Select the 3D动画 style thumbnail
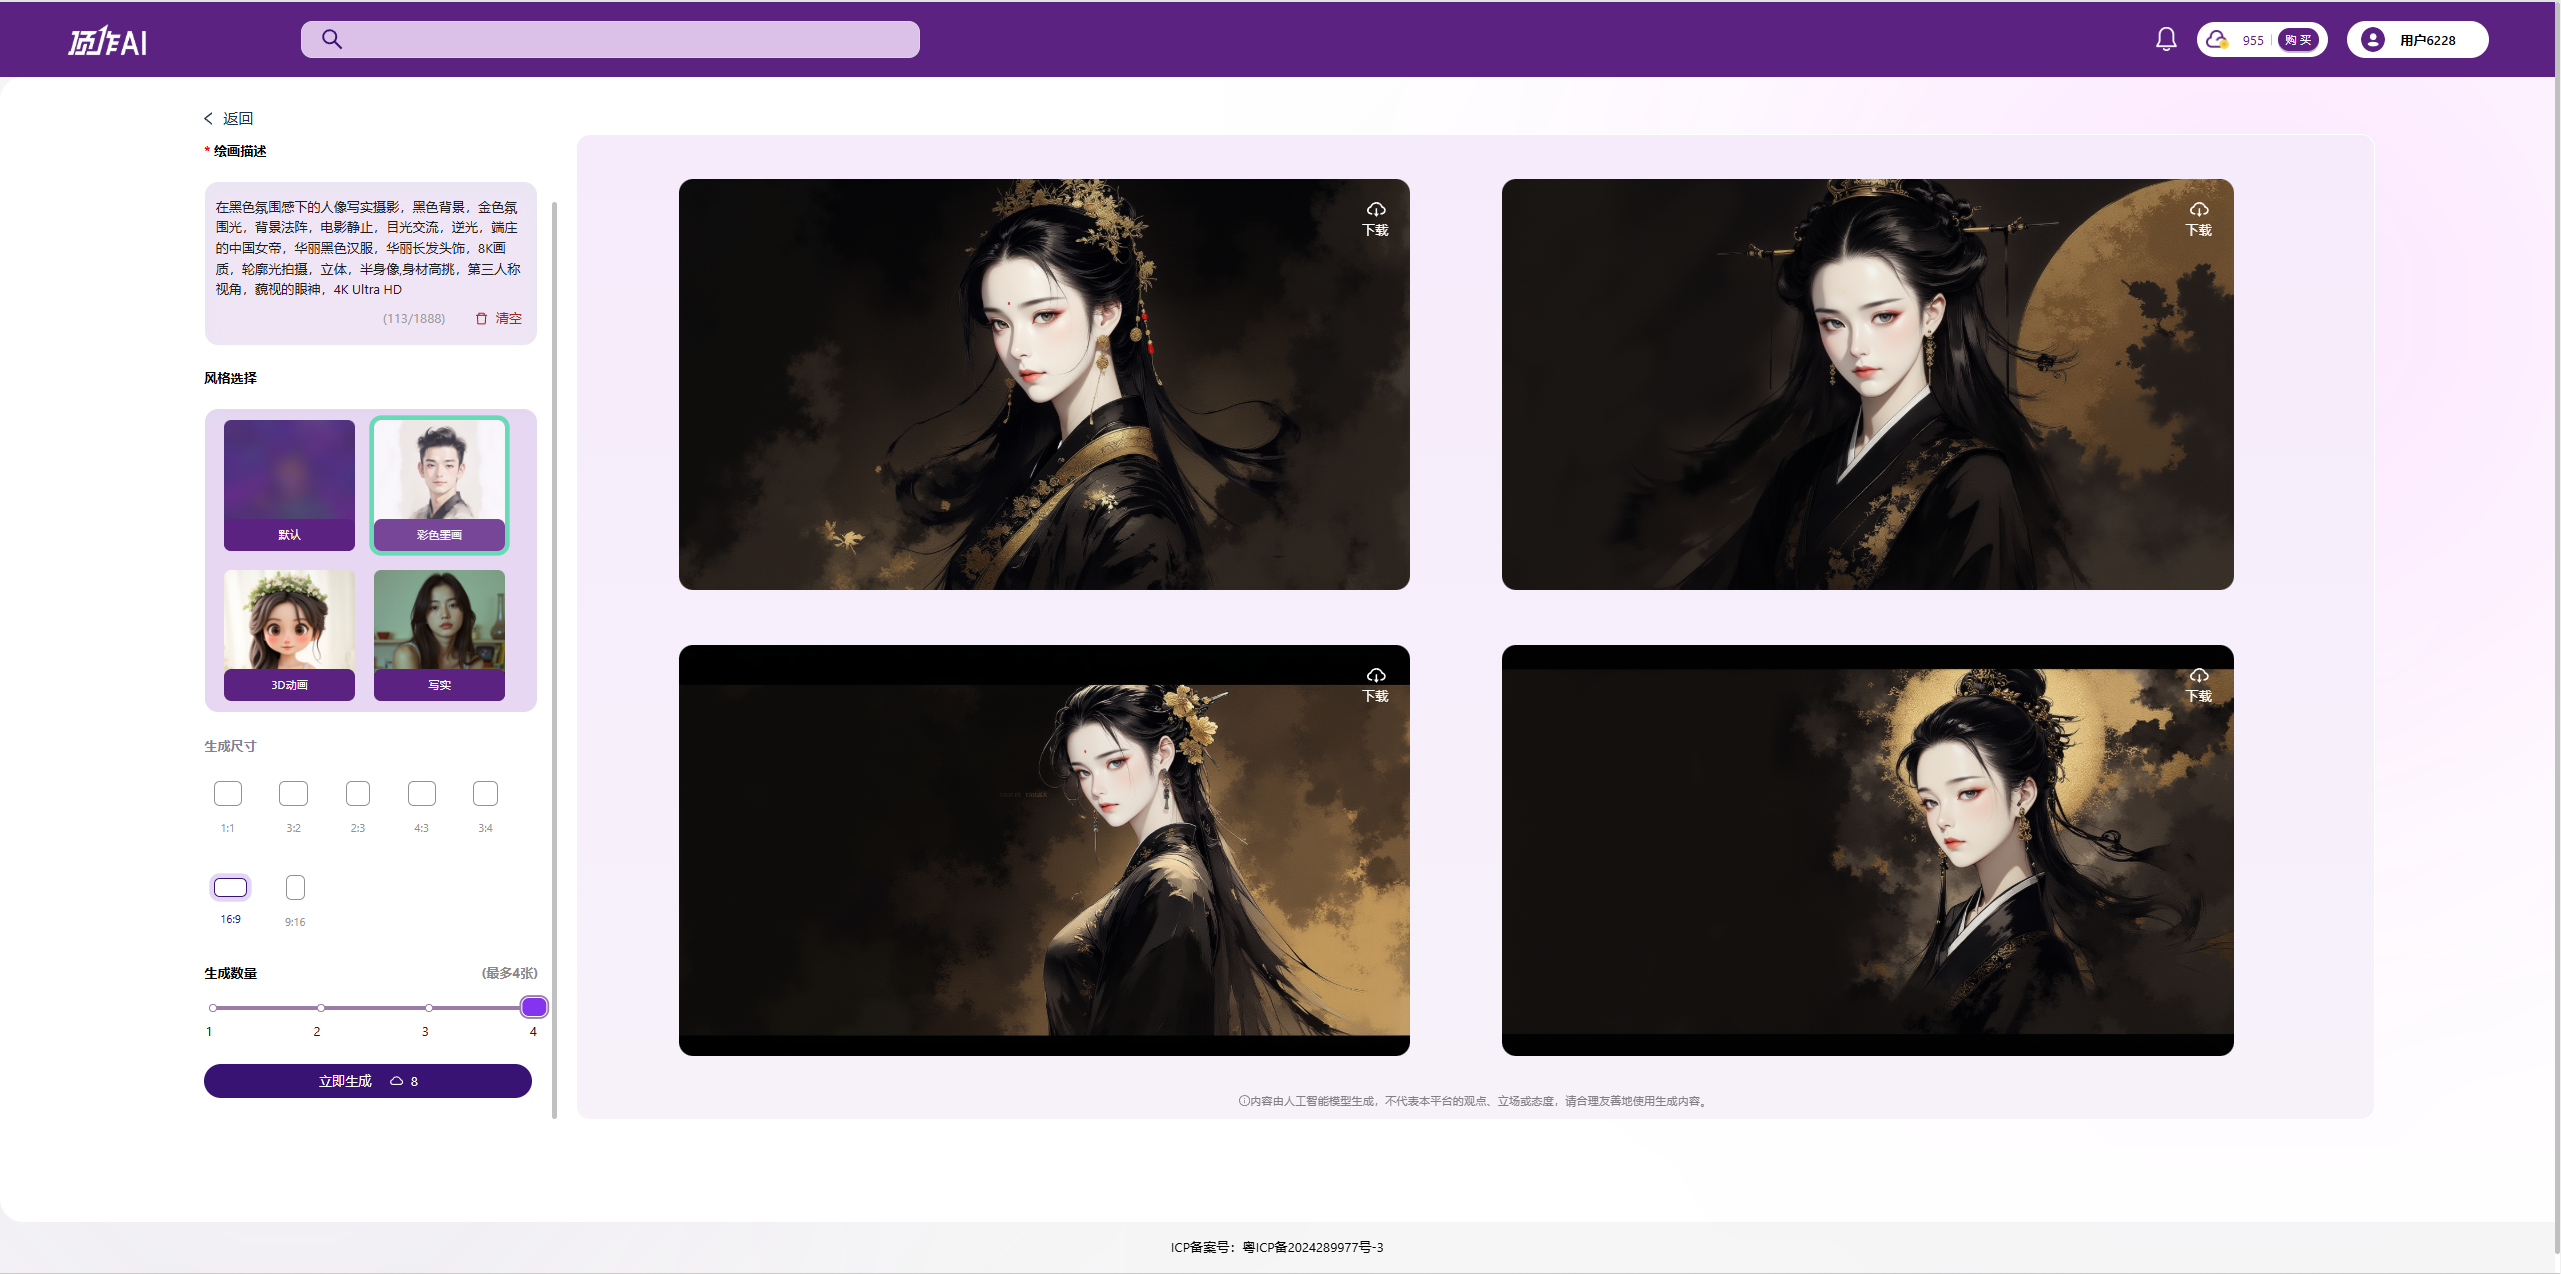Image resolution: width=2561 pixels, height=1274 pixels. (x=289, y=635)
